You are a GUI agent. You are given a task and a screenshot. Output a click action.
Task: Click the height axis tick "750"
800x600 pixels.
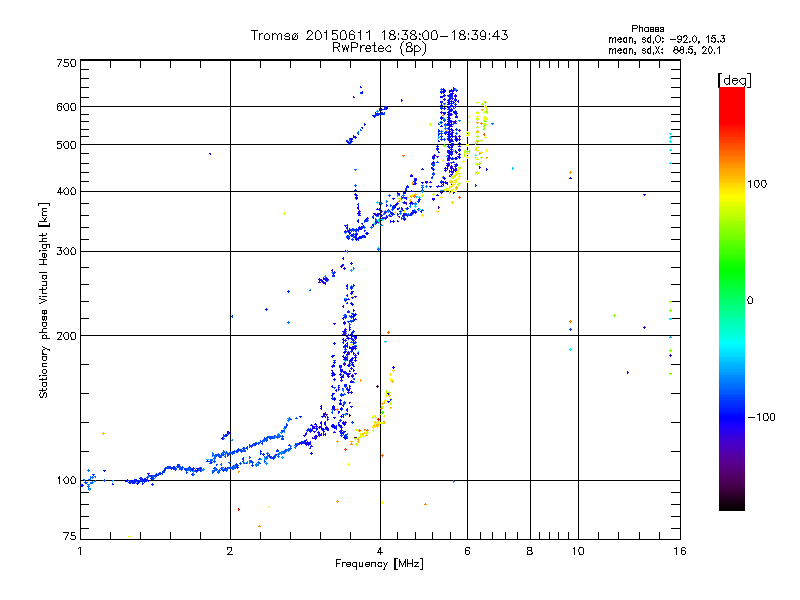point(66,63)
